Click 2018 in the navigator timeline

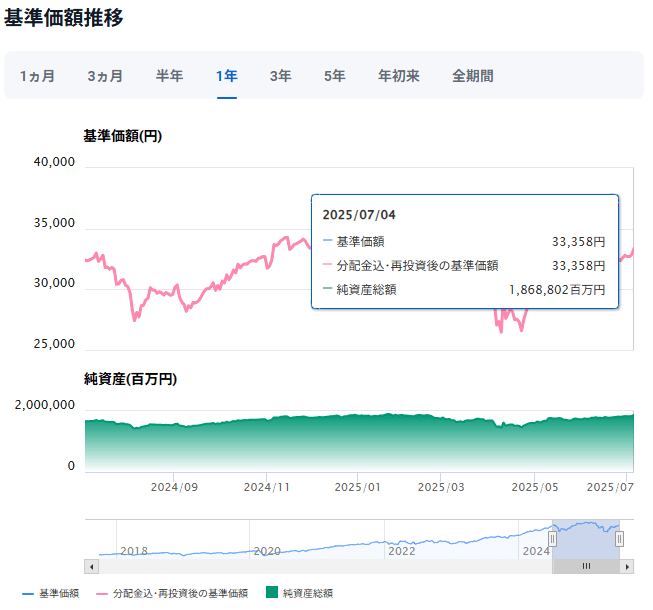coord(134,551)
